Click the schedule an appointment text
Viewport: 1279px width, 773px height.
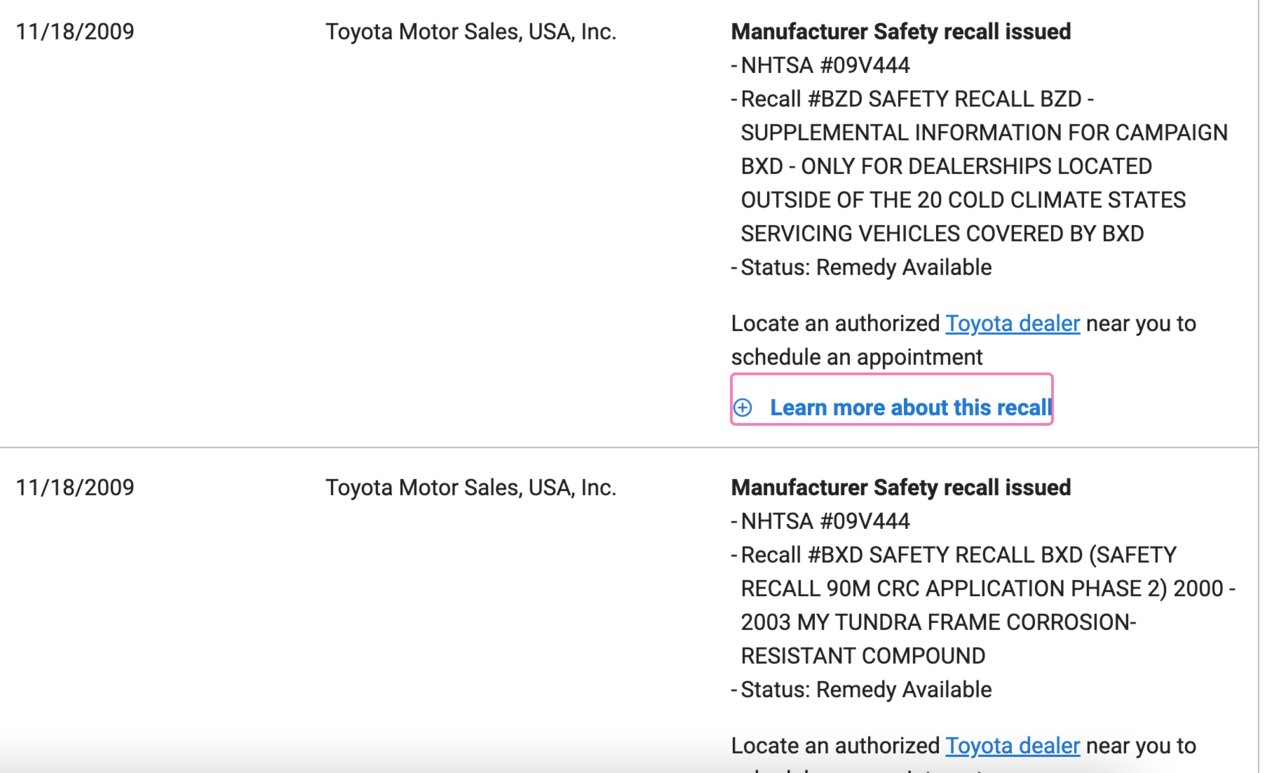click(857, 357)
